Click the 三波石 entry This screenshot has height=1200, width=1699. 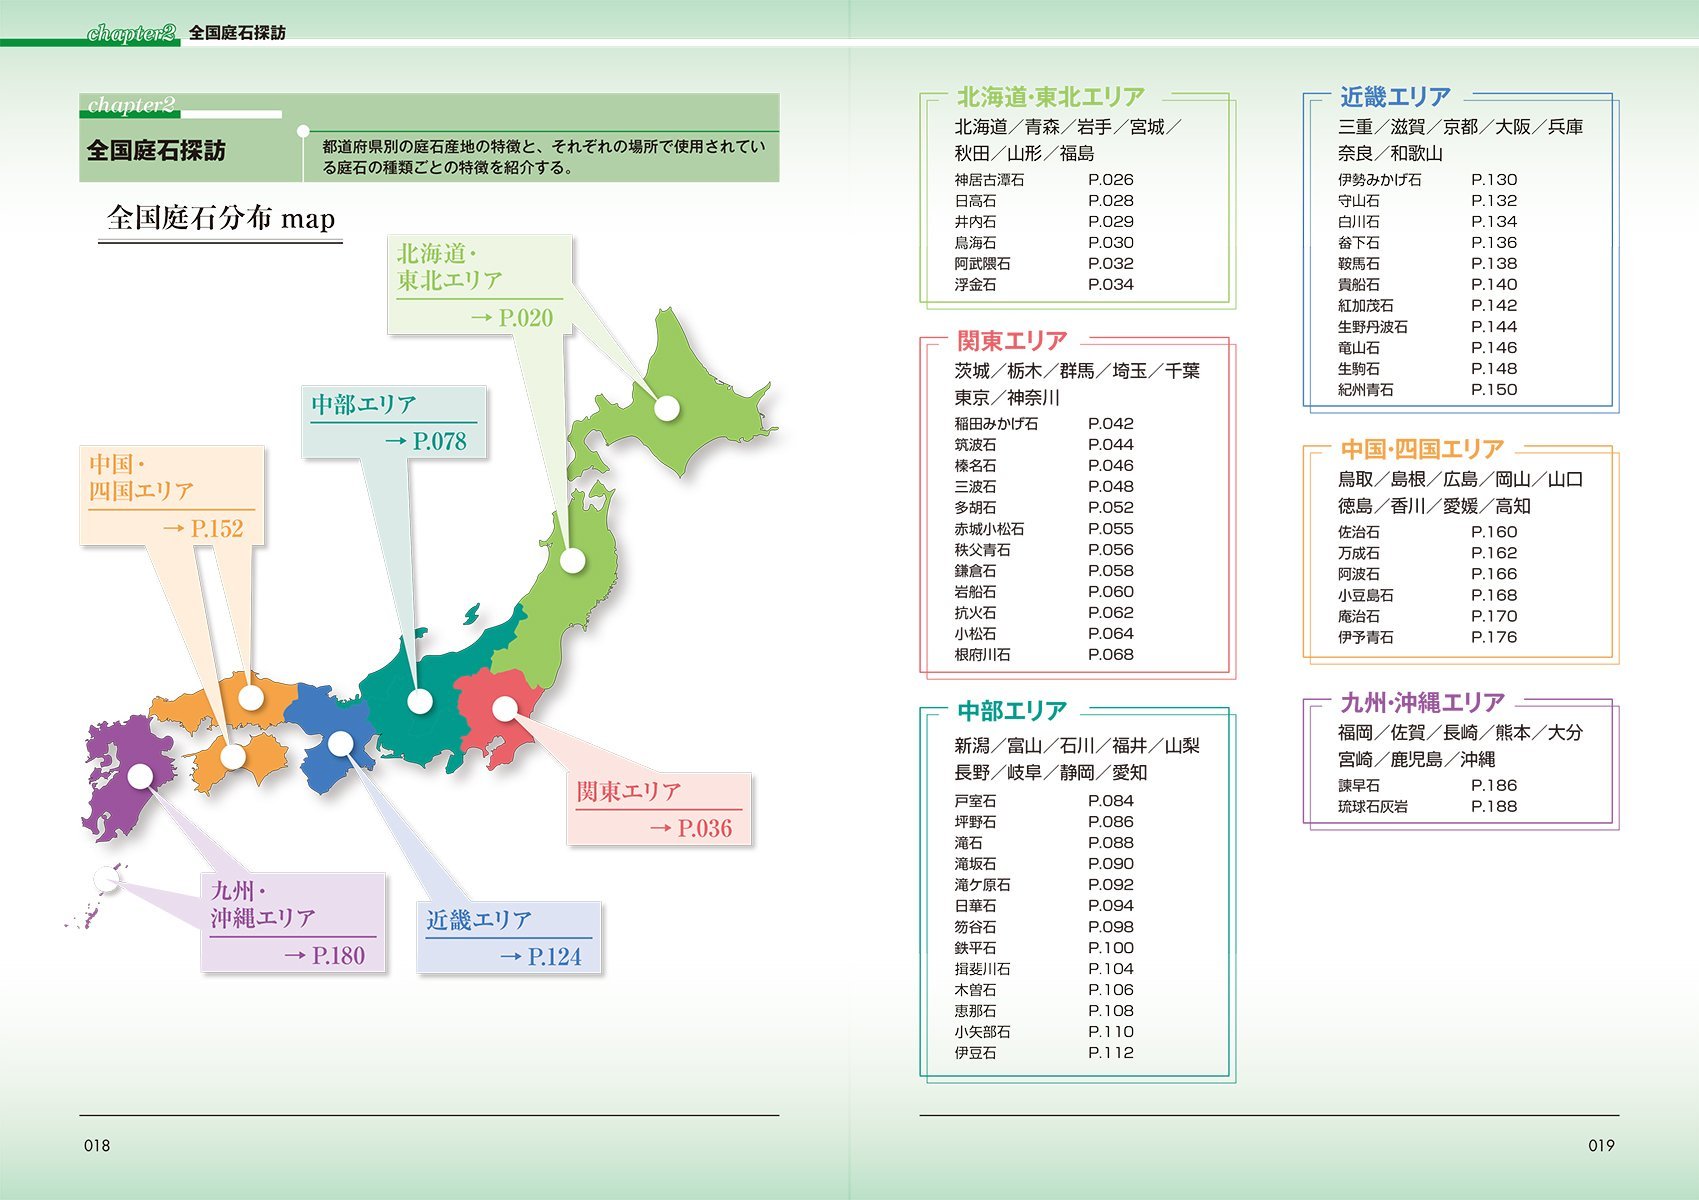1044,487
